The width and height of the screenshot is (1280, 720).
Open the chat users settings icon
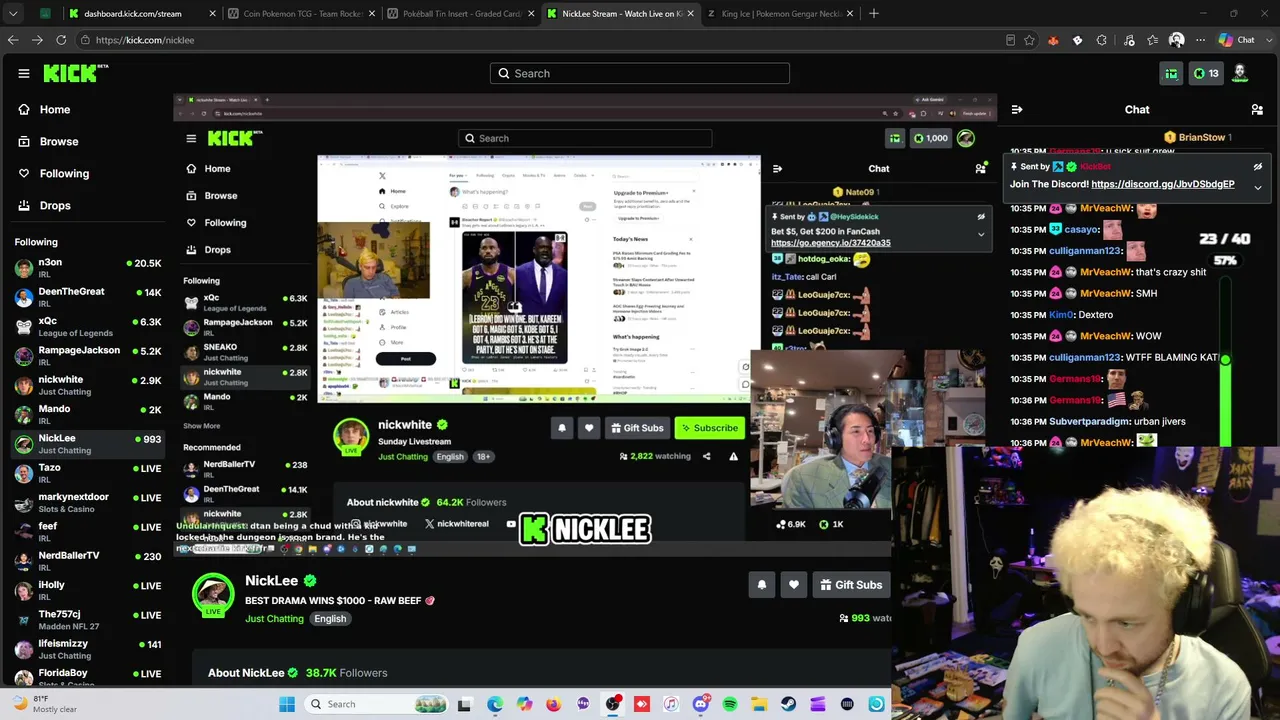[1257, 109]
